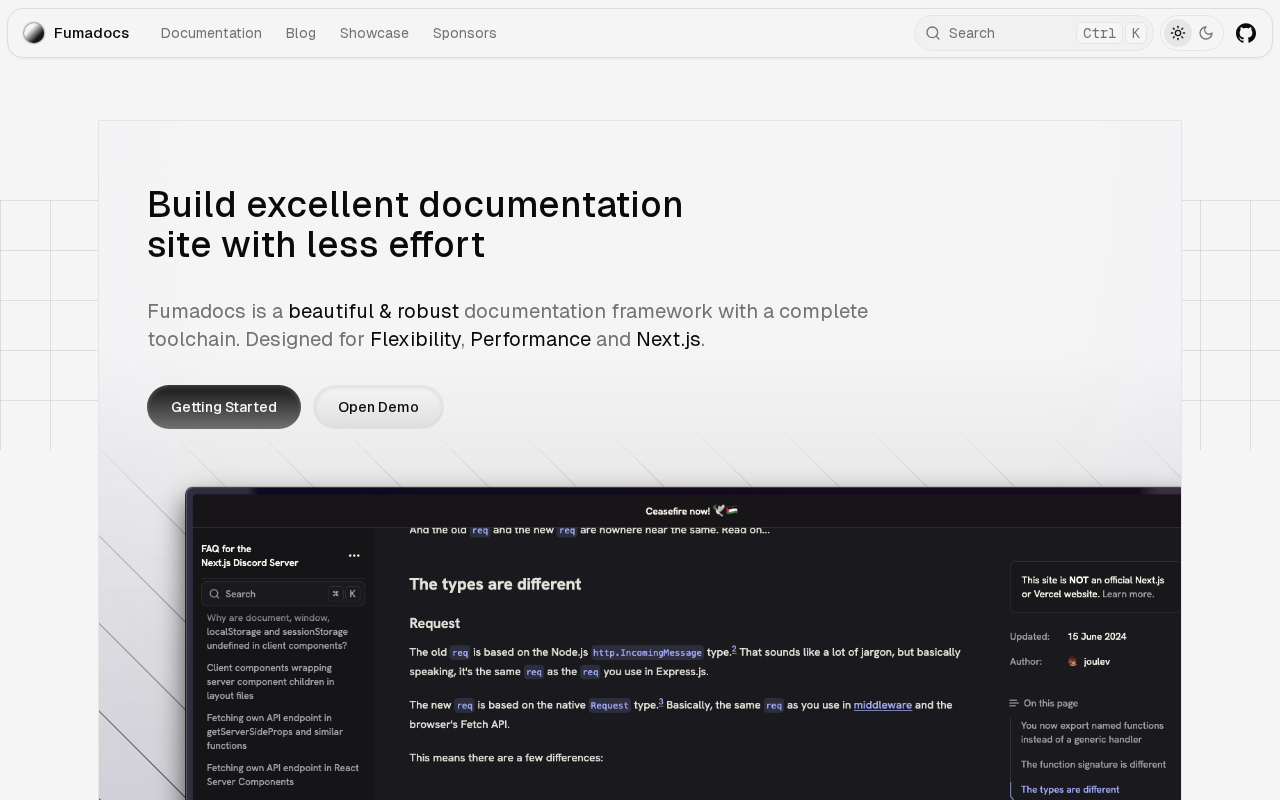This screenshot has width=1280, height=800.
Task: Open the GitHub repository icon
Action: click(x=1246, y=33)
